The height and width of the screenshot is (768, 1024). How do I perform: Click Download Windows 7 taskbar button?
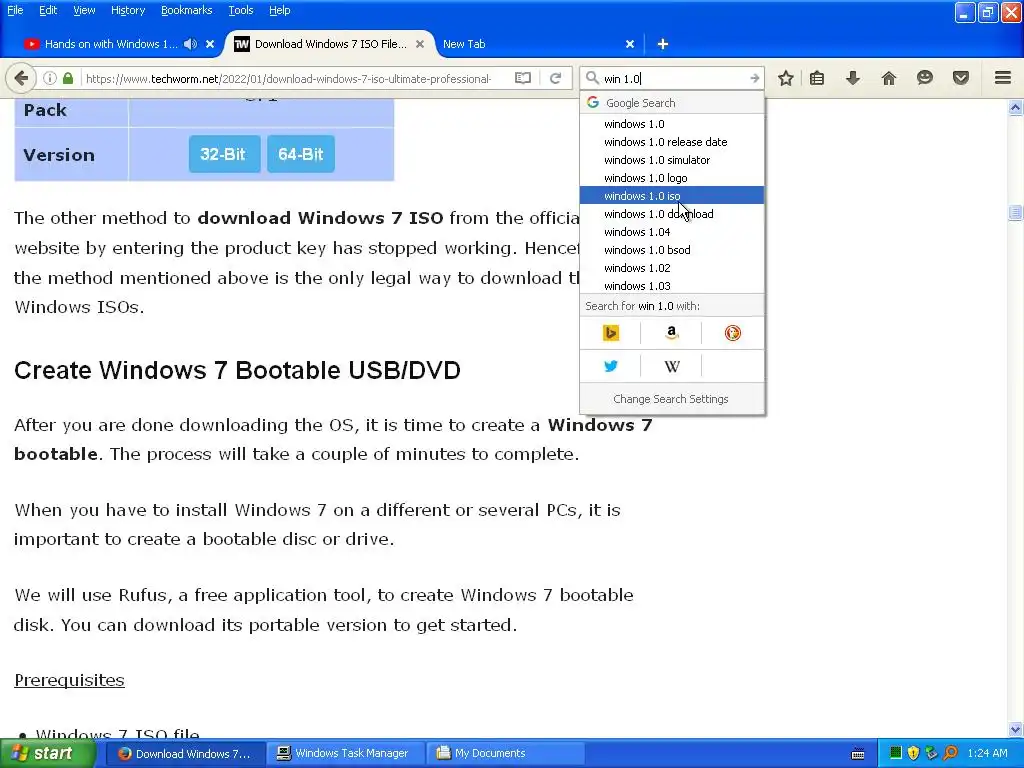pyautogui.click(x=185, y=753)
